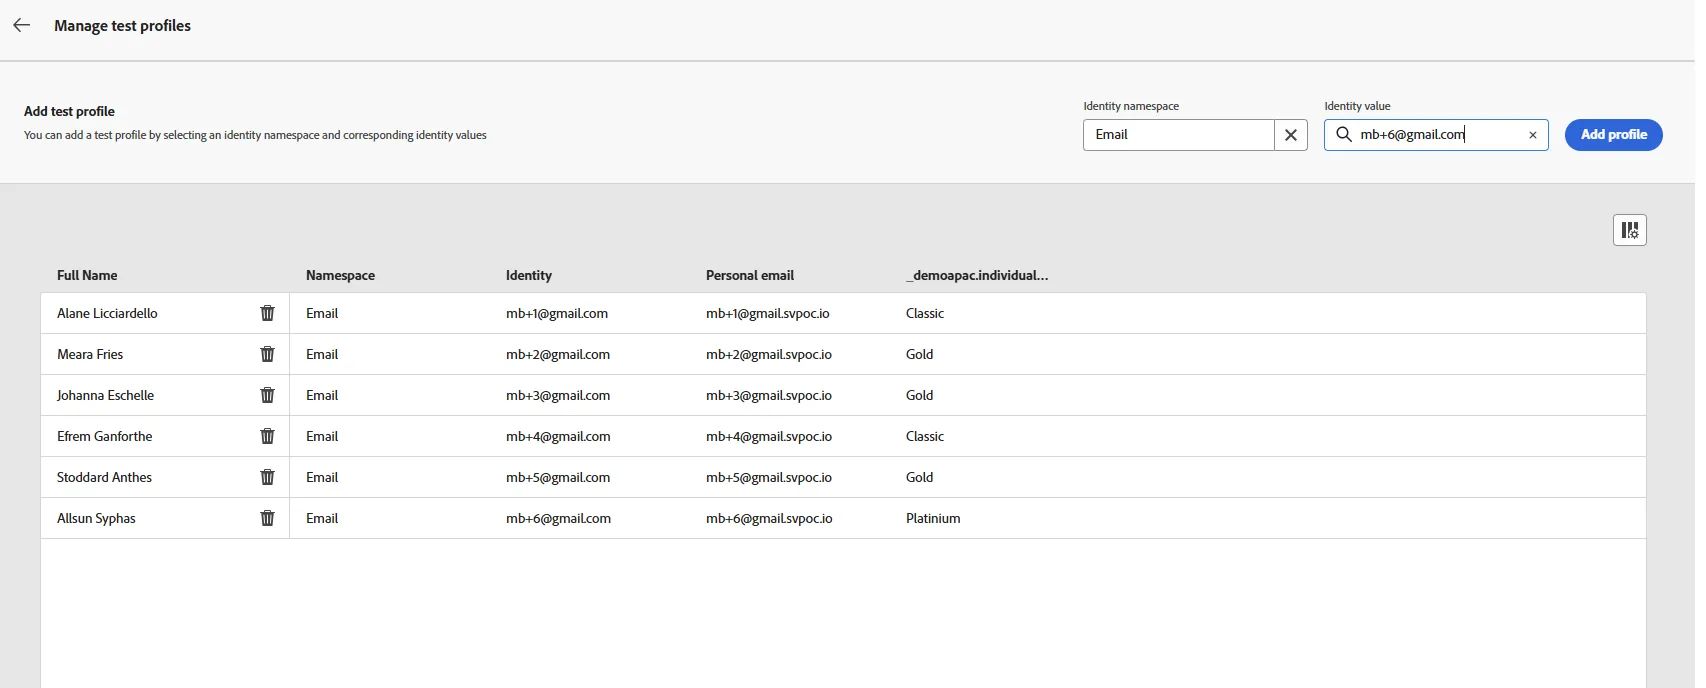Delete Alane Licciardello's test profile
Image resolution: width=1706 pixels, height=688 pixels.
[267, 313]
